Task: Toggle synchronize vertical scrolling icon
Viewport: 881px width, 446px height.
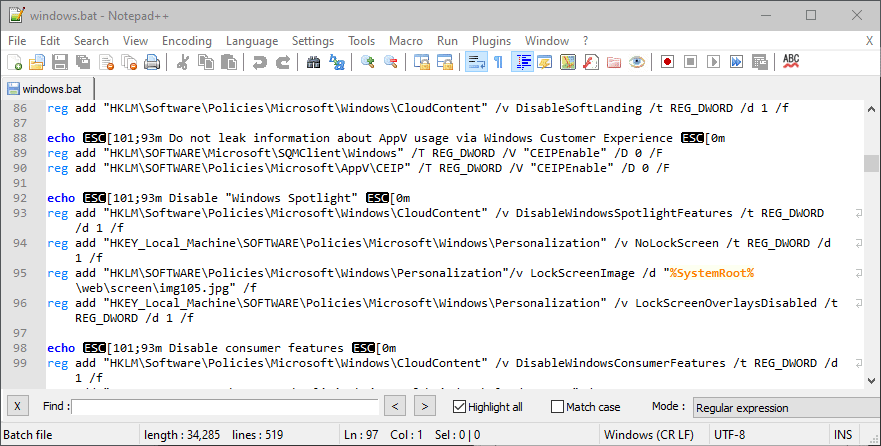Action: point(421,62)
